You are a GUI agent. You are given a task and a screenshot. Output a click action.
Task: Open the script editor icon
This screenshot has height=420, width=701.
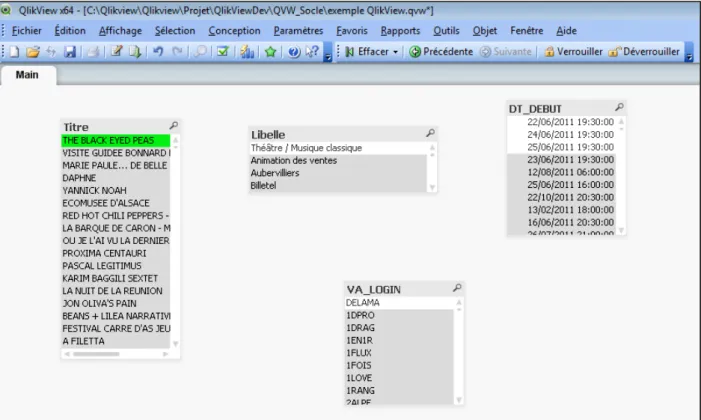(116, 52)
